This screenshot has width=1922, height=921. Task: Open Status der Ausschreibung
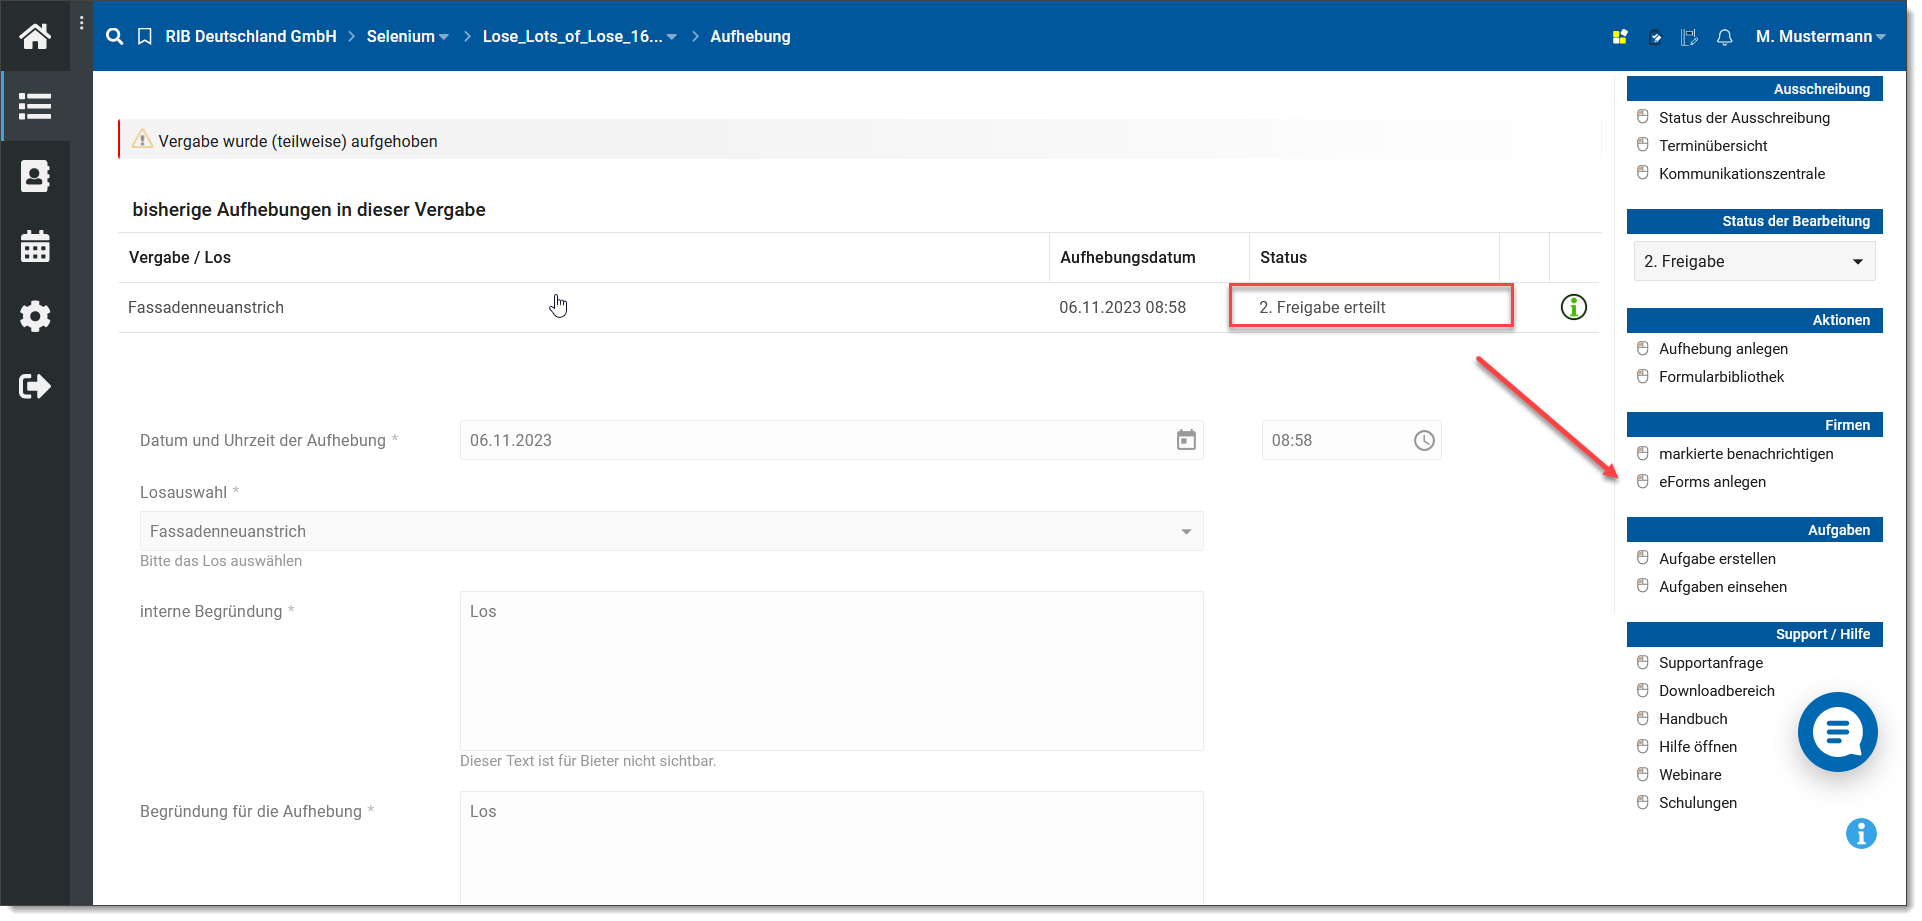click(1744, 117)
